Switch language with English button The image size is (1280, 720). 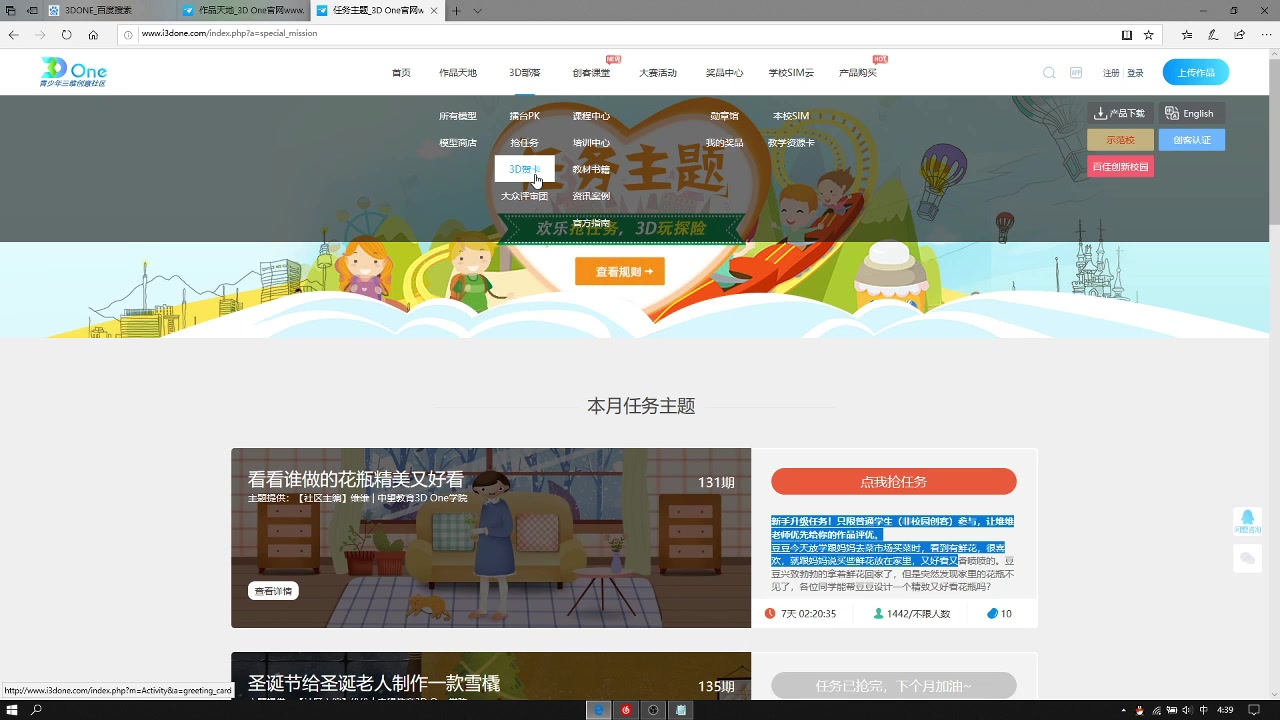tap(1192, 113)
